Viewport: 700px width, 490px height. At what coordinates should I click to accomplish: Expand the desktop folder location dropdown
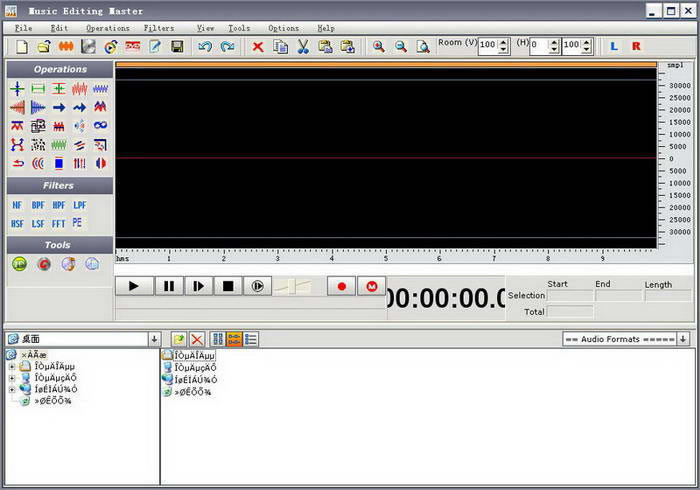pyautogui.click(x=154, y=340)
